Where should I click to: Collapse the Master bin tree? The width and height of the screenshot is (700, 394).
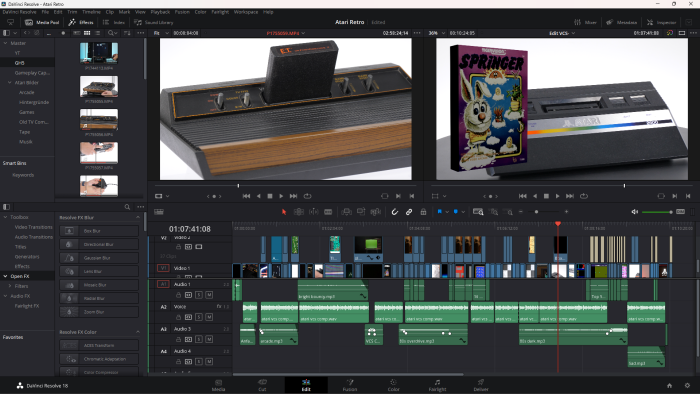5,43
